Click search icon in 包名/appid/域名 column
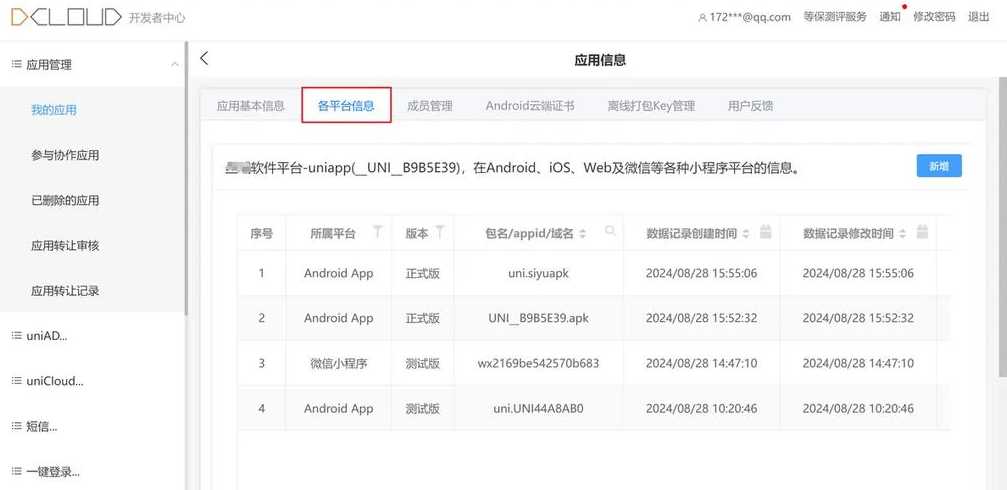The height and width of the screenshot is (490, 1007). [609, 231]
